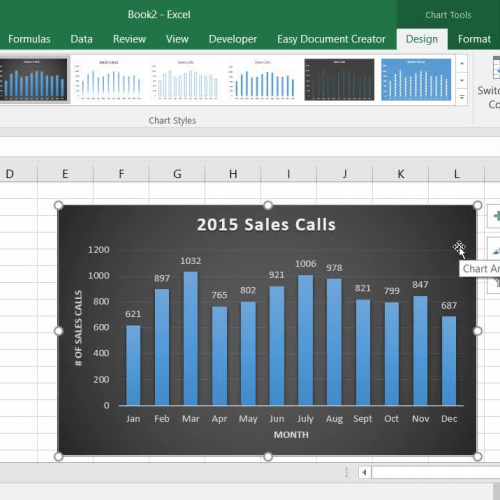Apply the dark gradient chart style thumbnail

(33, 80)
